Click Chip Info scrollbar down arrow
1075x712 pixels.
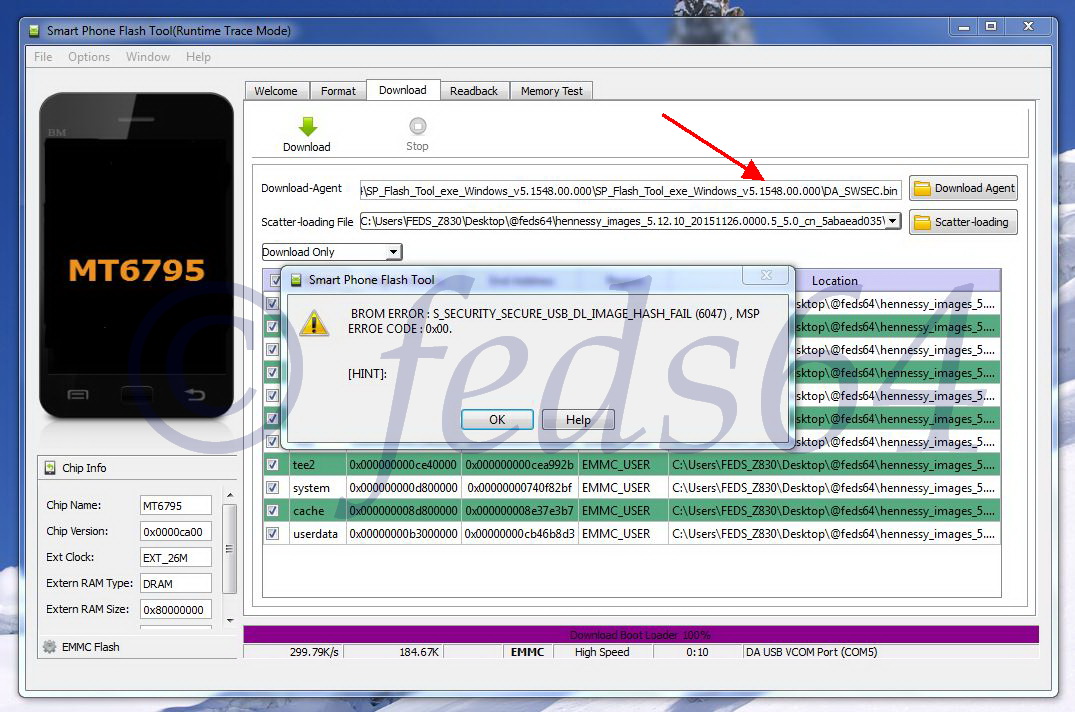coord(230,620)
